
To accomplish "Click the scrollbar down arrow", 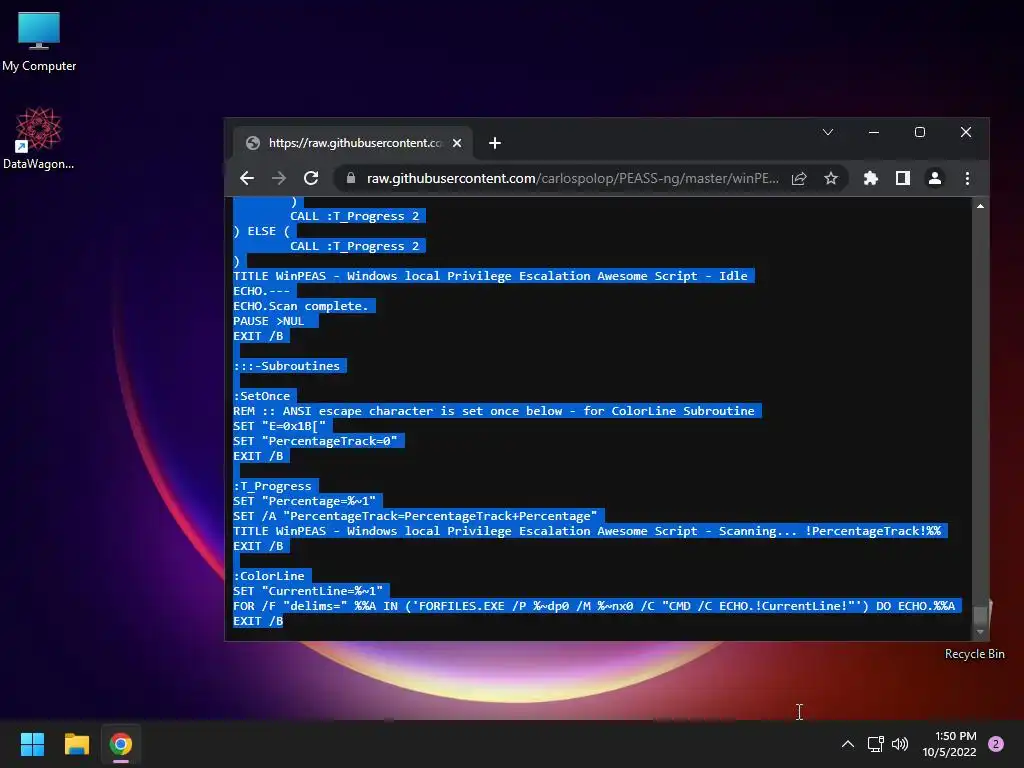I will coord(980,632).
